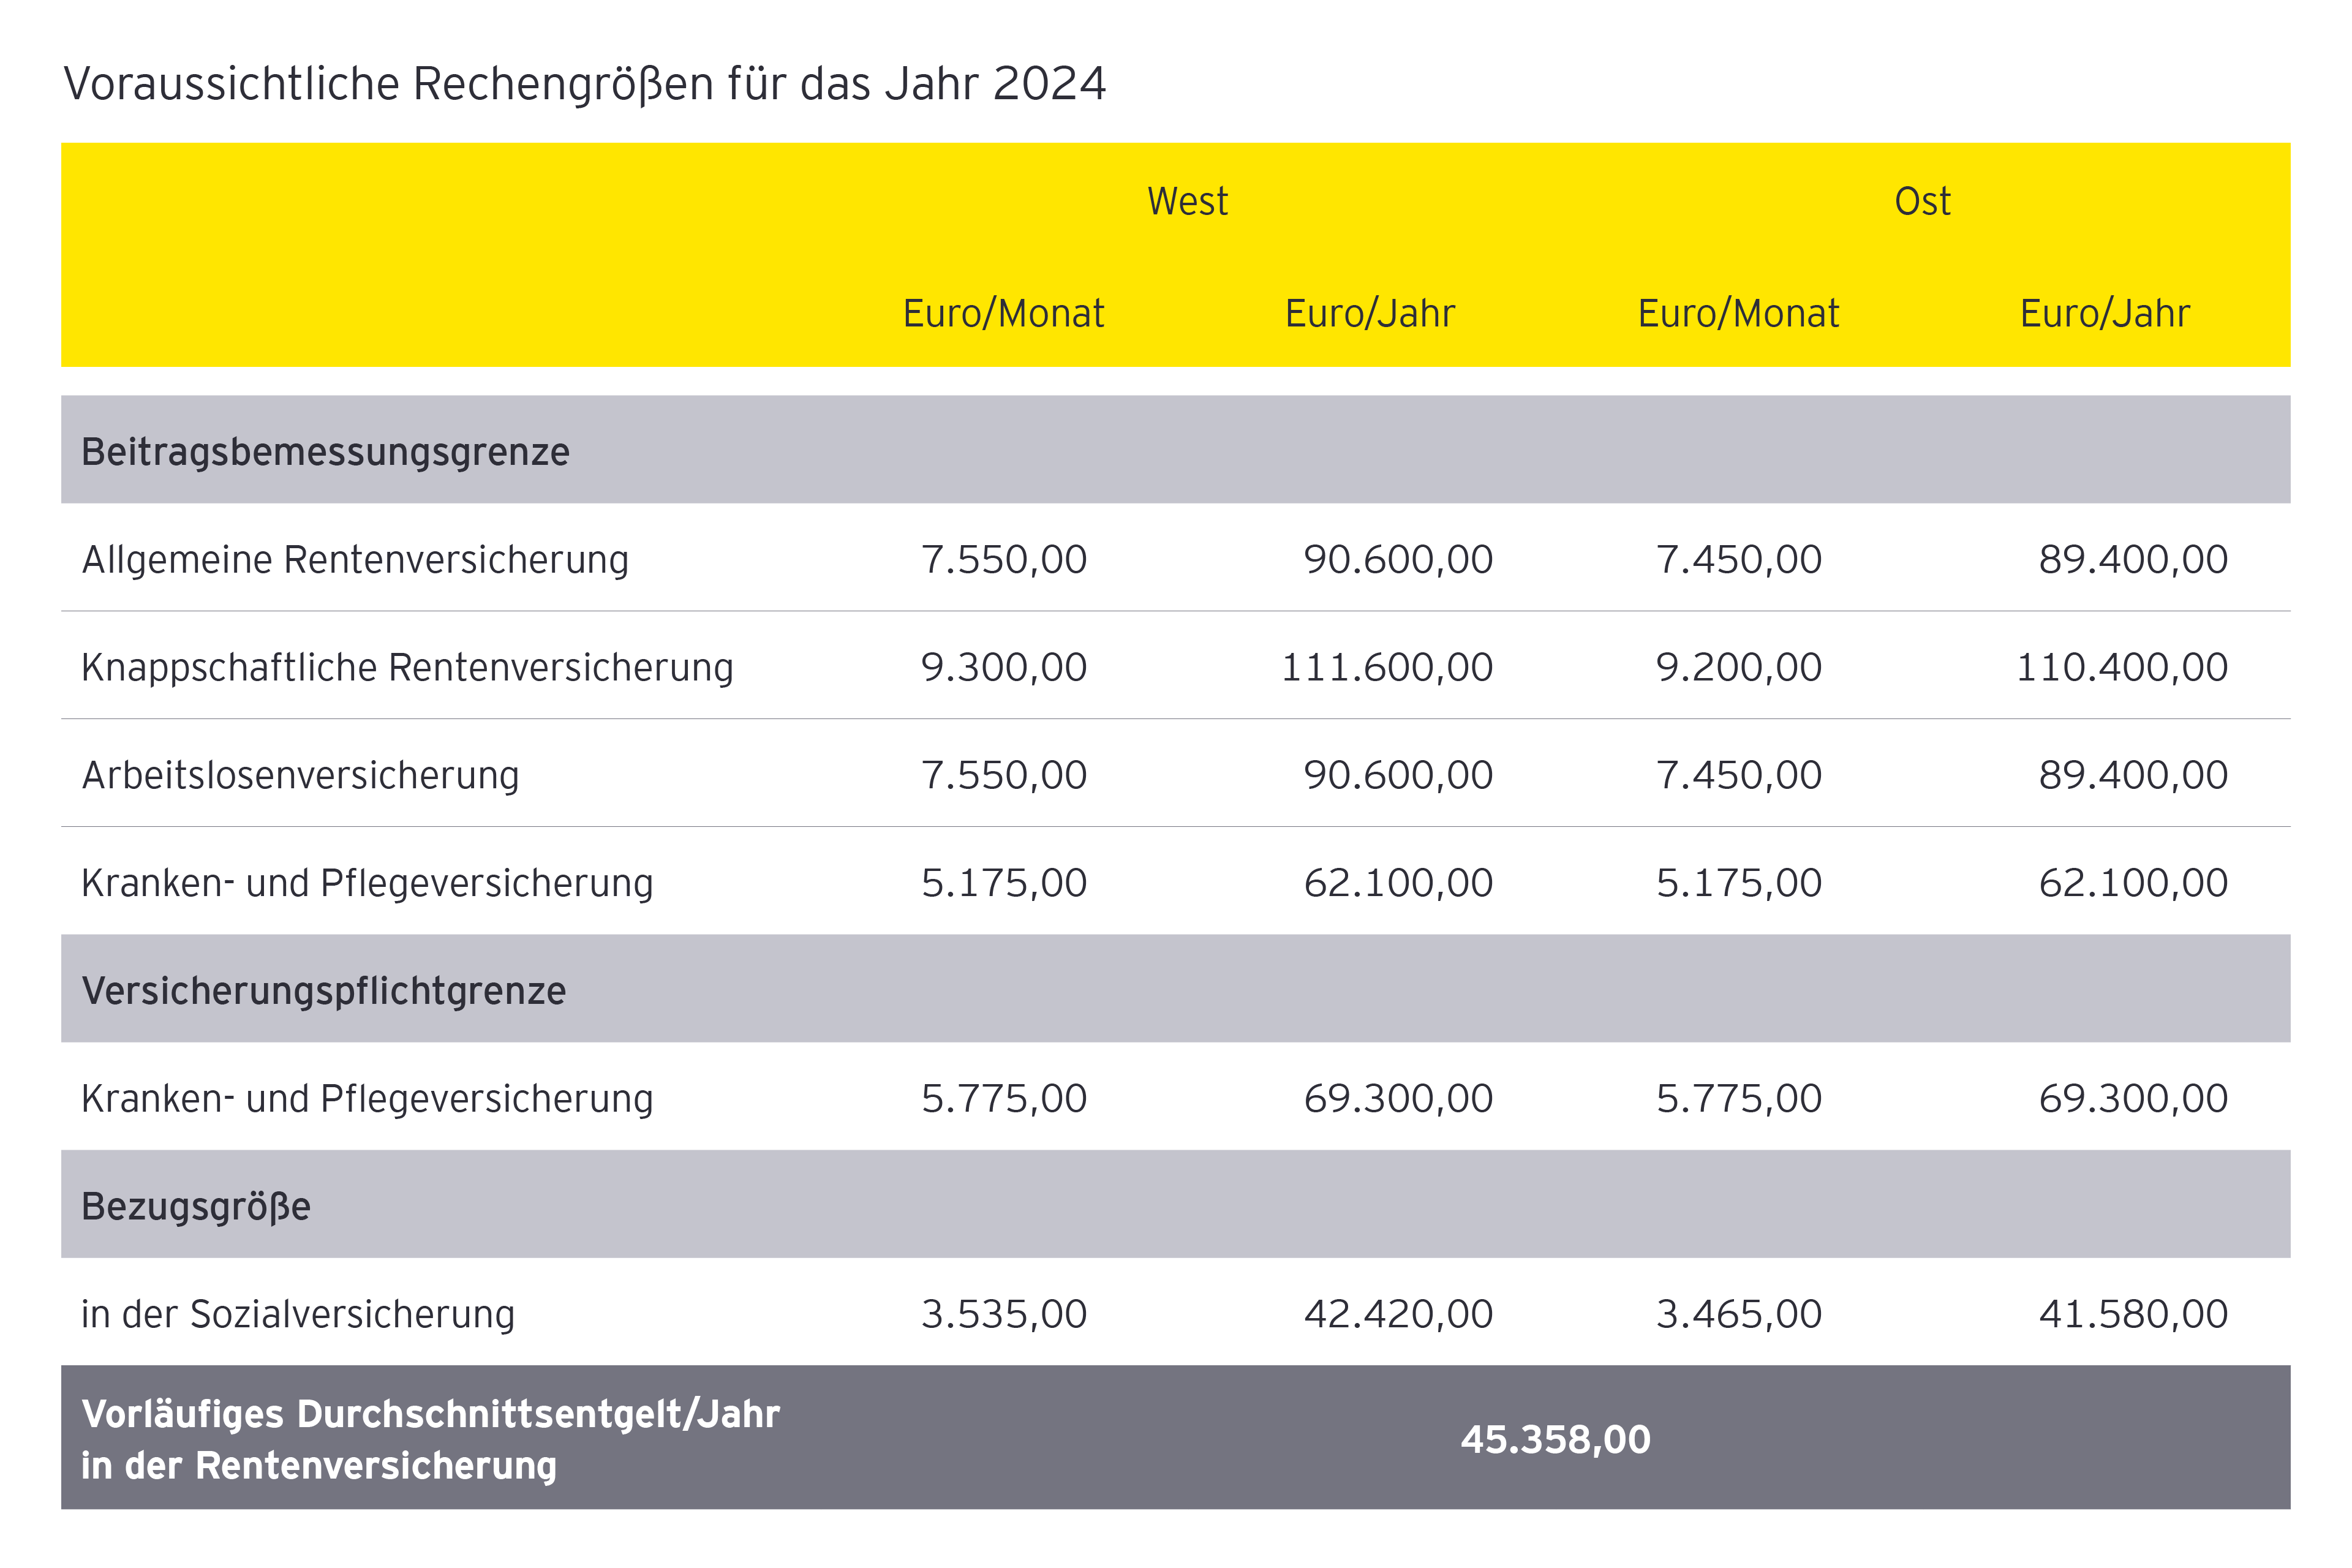Click the Versicherungspflichtgrenze section header

tap(324, 991)
